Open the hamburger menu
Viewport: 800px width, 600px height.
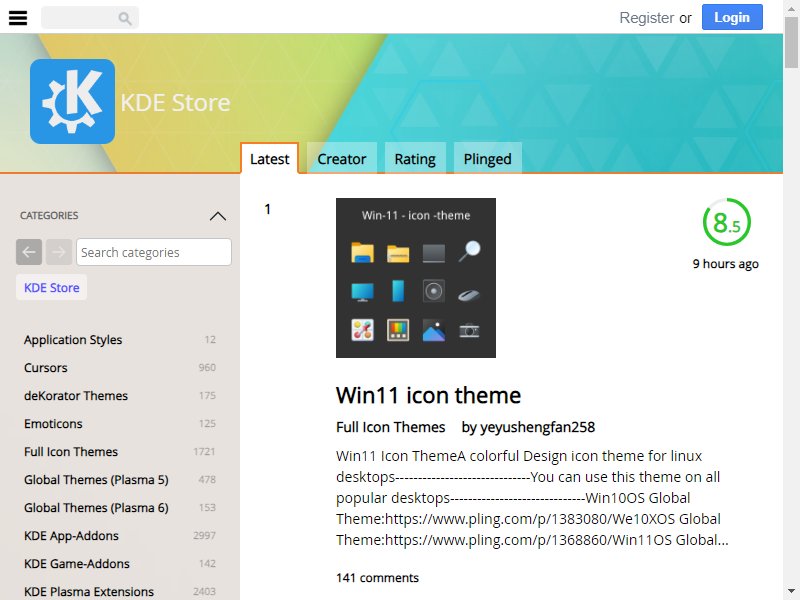tap(18, 18)
